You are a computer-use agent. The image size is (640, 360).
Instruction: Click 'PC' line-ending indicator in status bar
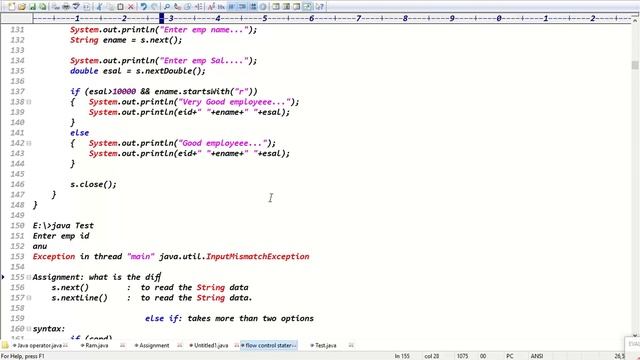510,356
